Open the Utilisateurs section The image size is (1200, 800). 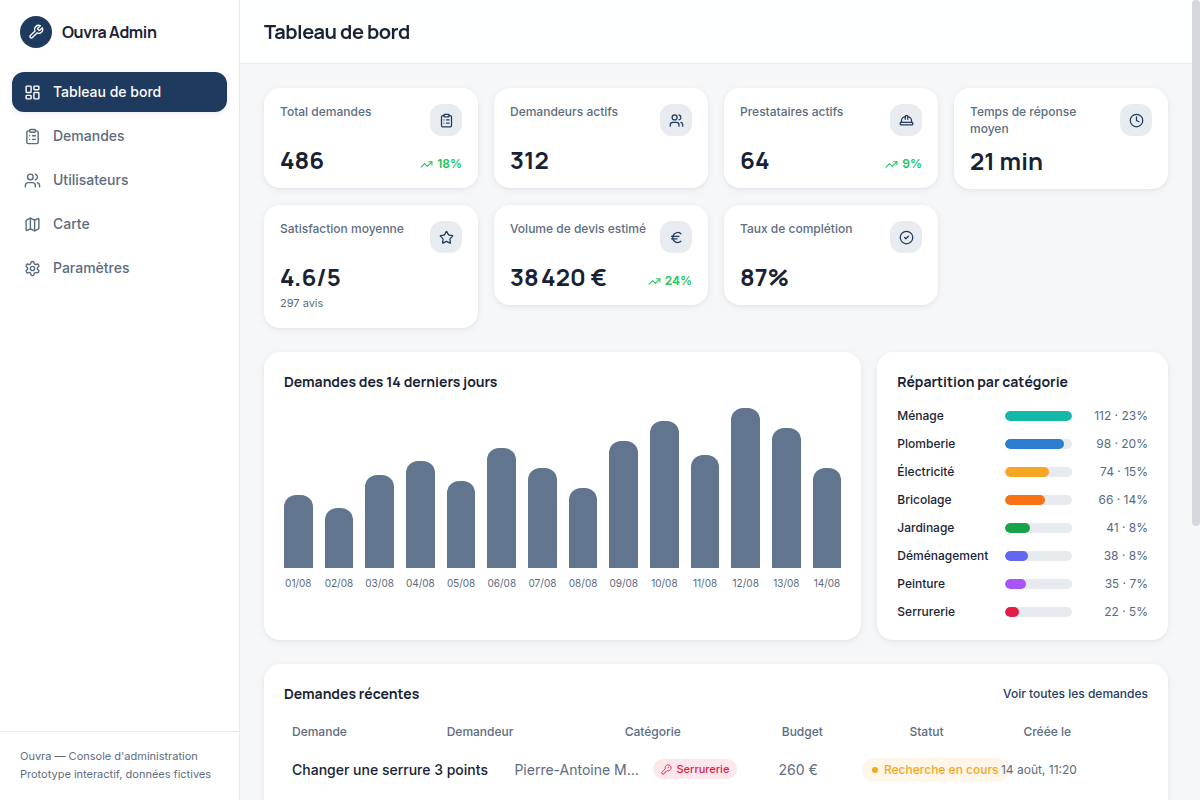[119, 180]
